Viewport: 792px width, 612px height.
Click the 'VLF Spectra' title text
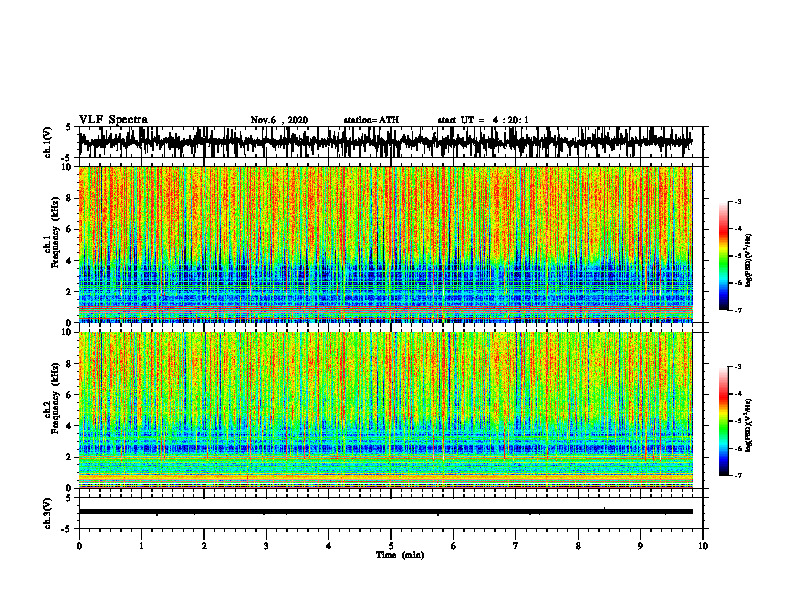(113, 120)
